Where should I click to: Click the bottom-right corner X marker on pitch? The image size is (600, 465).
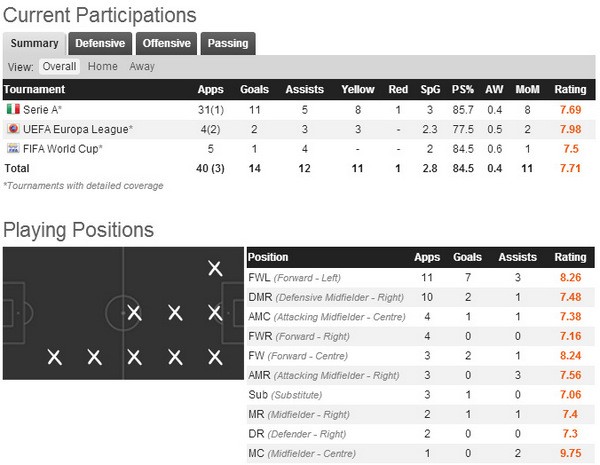coord(215,357)
